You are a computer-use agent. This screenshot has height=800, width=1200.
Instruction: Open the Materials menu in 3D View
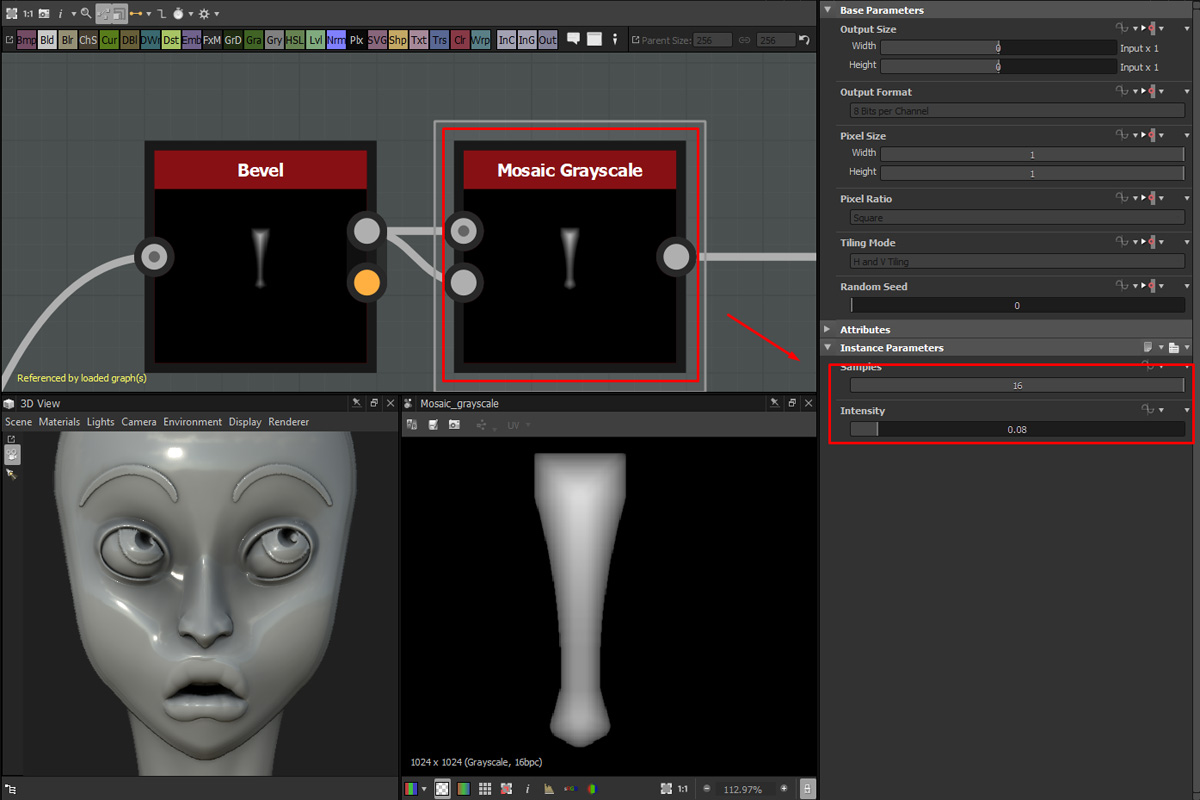pos(59,422)
